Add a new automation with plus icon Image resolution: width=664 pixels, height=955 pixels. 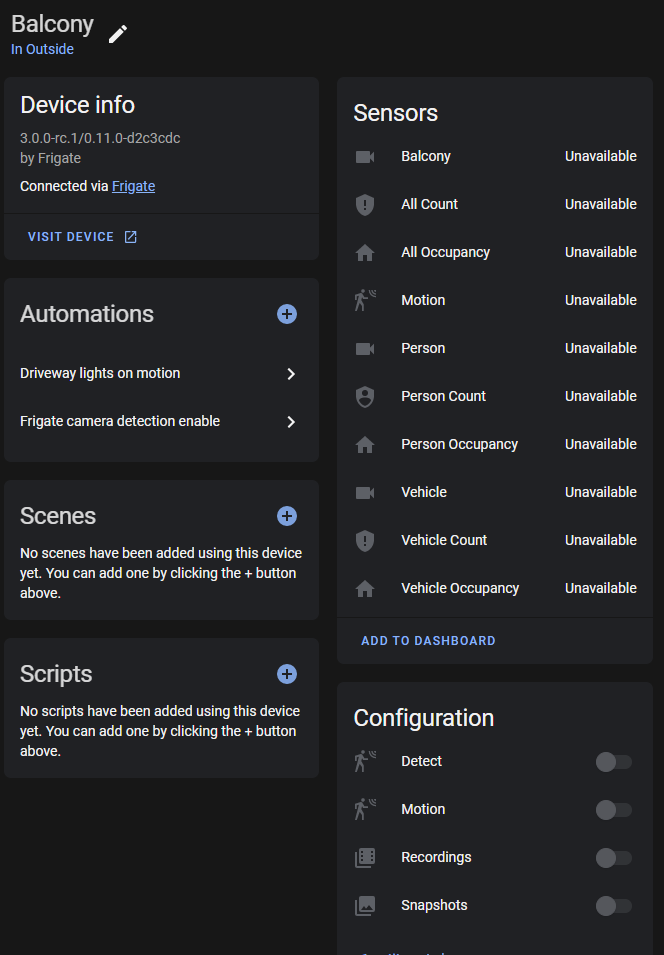pyautogui.click(x=287, y=314)
